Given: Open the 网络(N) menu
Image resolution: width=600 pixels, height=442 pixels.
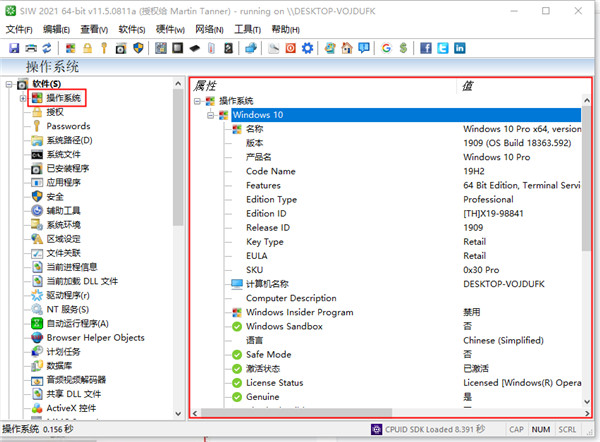Looking at the screenshot, I should click(209, 29).
